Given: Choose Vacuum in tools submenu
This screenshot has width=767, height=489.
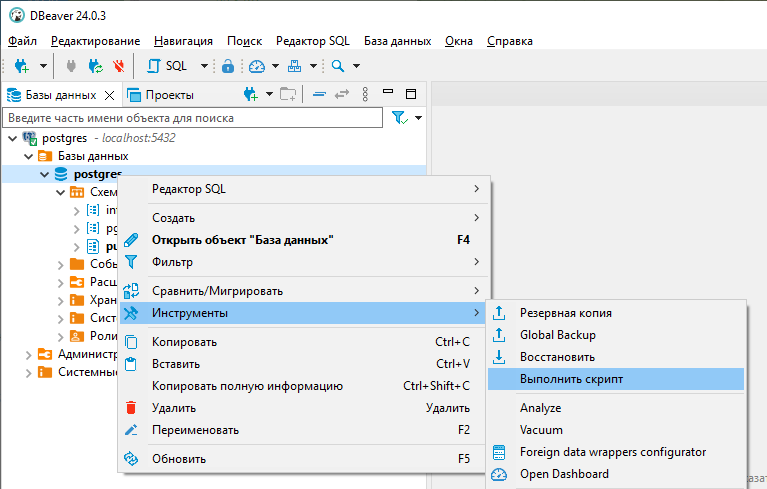Looking at the screenshot, I should click(x=616, y=430).
